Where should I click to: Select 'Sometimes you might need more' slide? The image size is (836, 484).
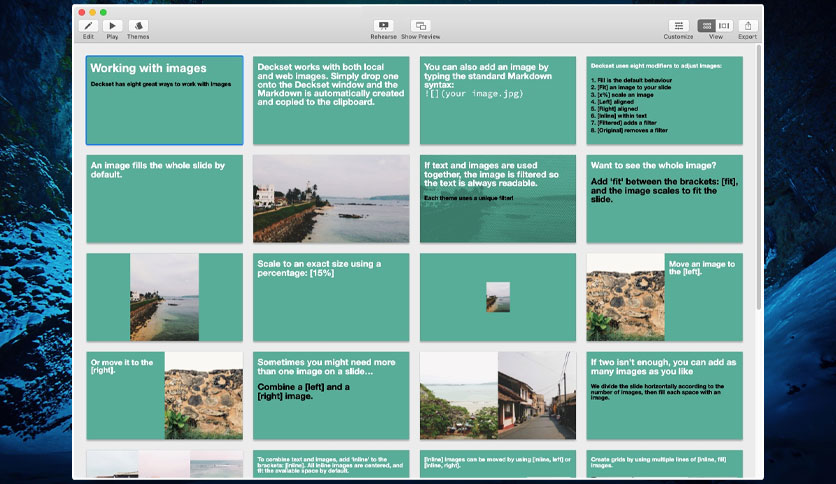click(x=331, y=396)
